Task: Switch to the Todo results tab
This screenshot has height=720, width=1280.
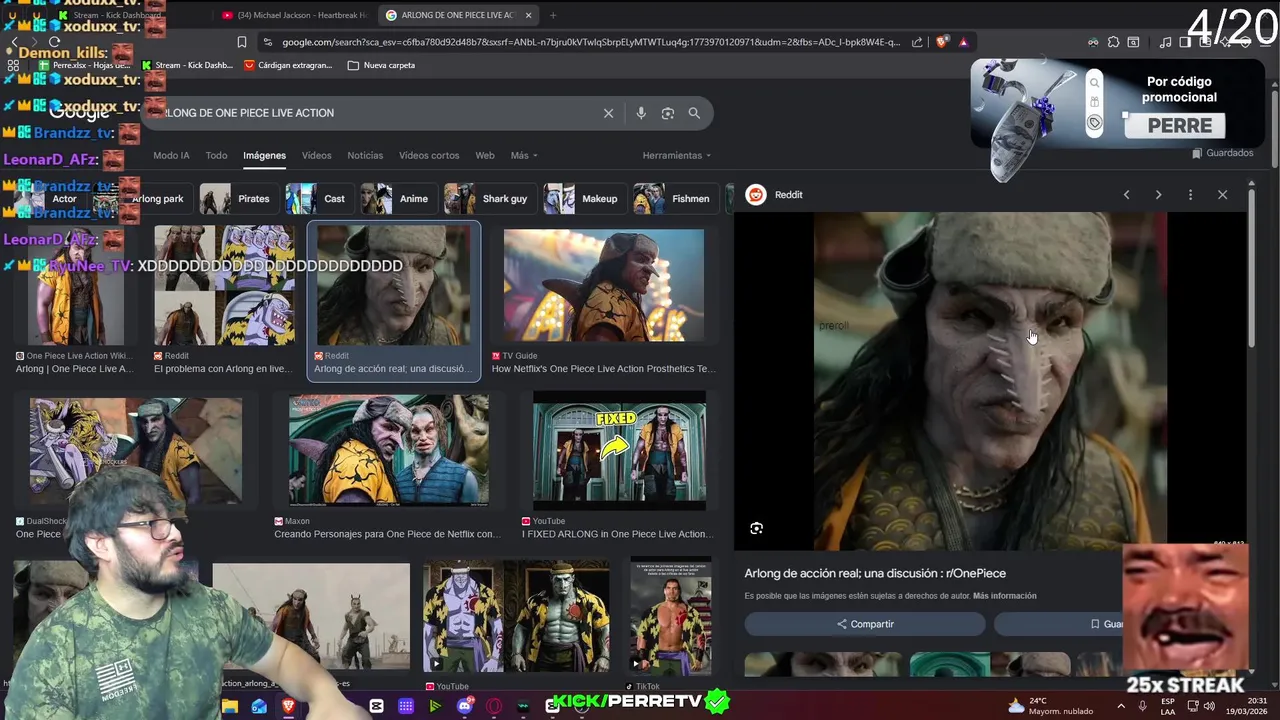Action: (216, 155)
